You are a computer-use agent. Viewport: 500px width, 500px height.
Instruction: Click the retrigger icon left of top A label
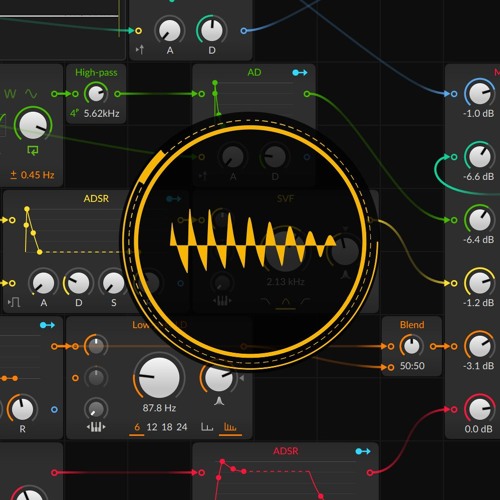(x=140, y=50)
